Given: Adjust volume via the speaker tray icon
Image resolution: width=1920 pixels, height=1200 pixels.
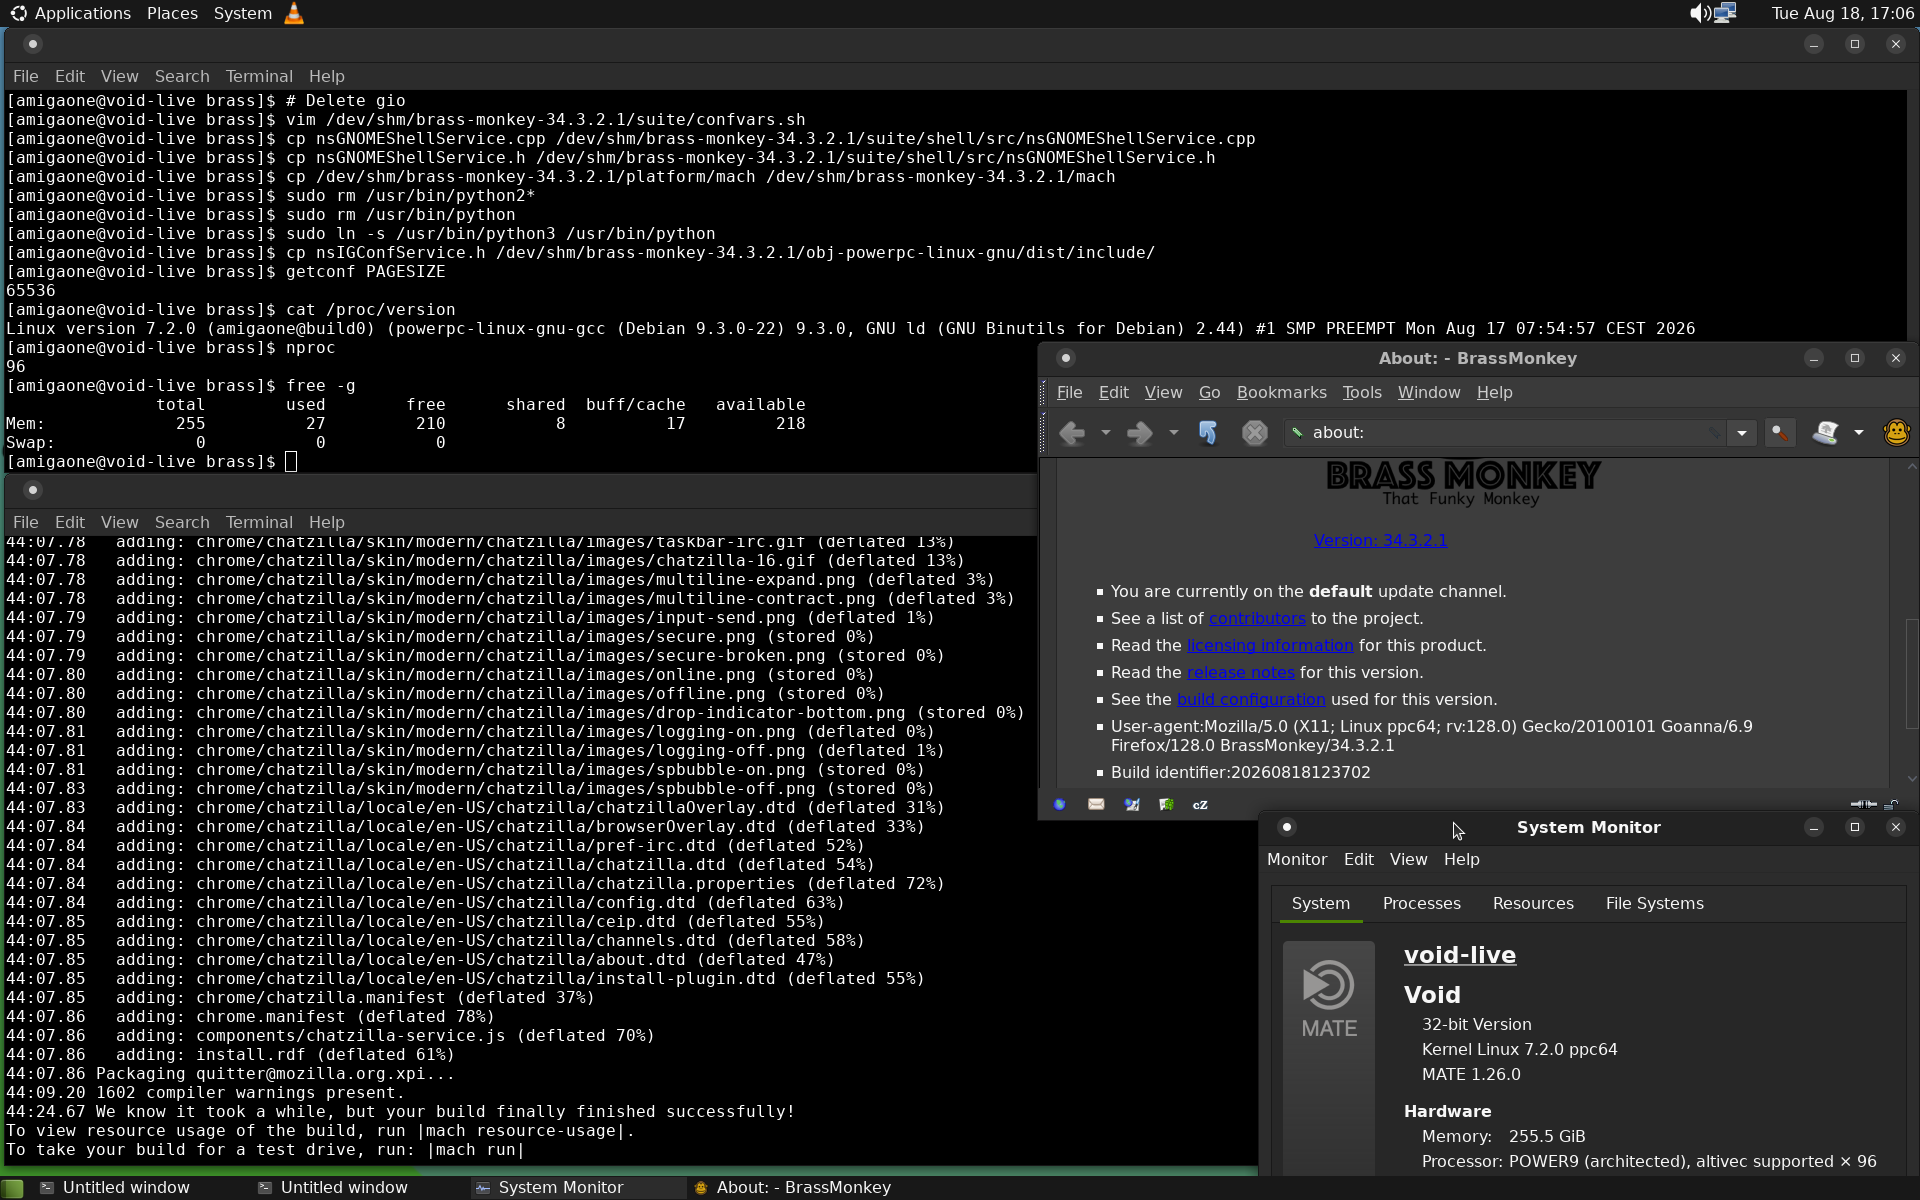Looking at the screenshot, I should tap(1699, 13).
